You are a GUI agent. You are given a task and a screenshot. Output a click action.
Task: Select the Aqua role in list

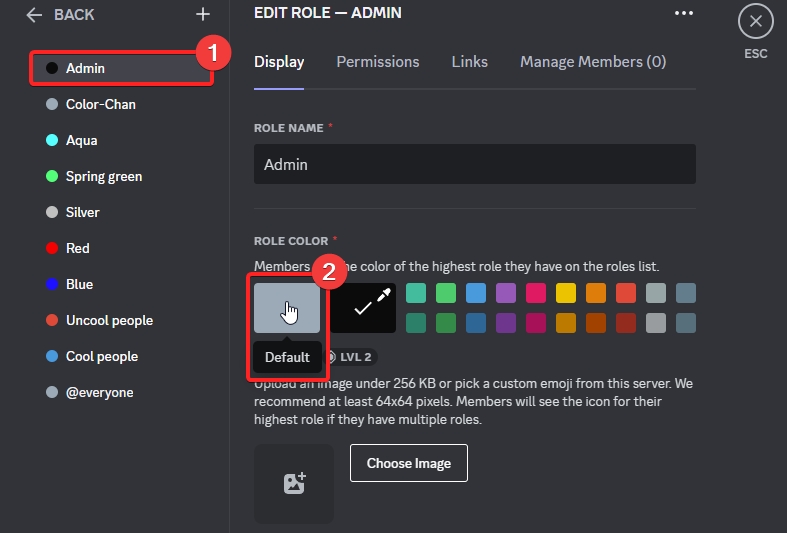[82, 140]
